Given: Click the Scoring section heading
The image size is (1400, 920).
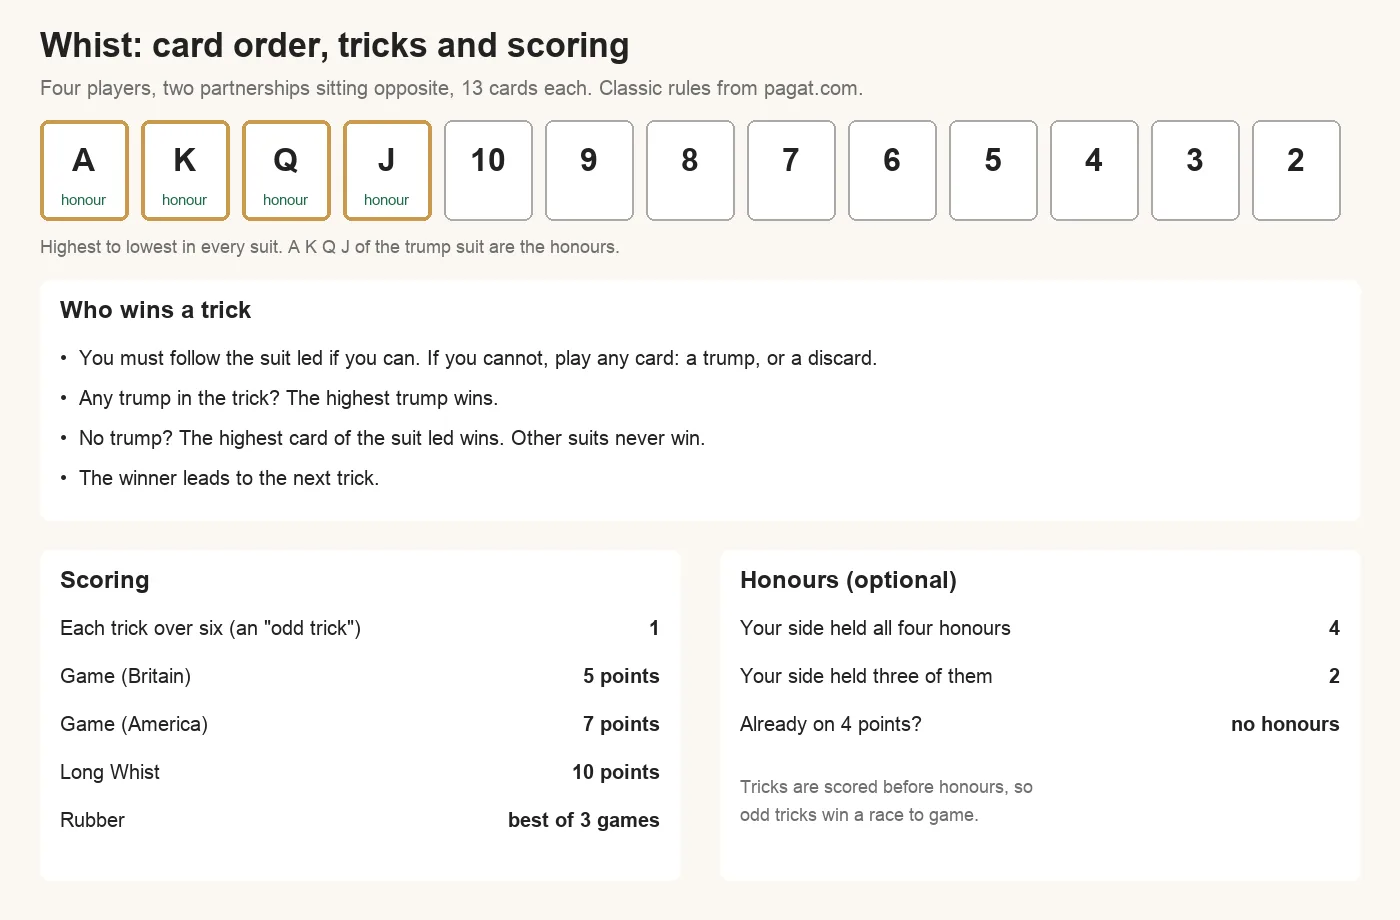Looking at the screenshot, I should (x=104, y=580).
